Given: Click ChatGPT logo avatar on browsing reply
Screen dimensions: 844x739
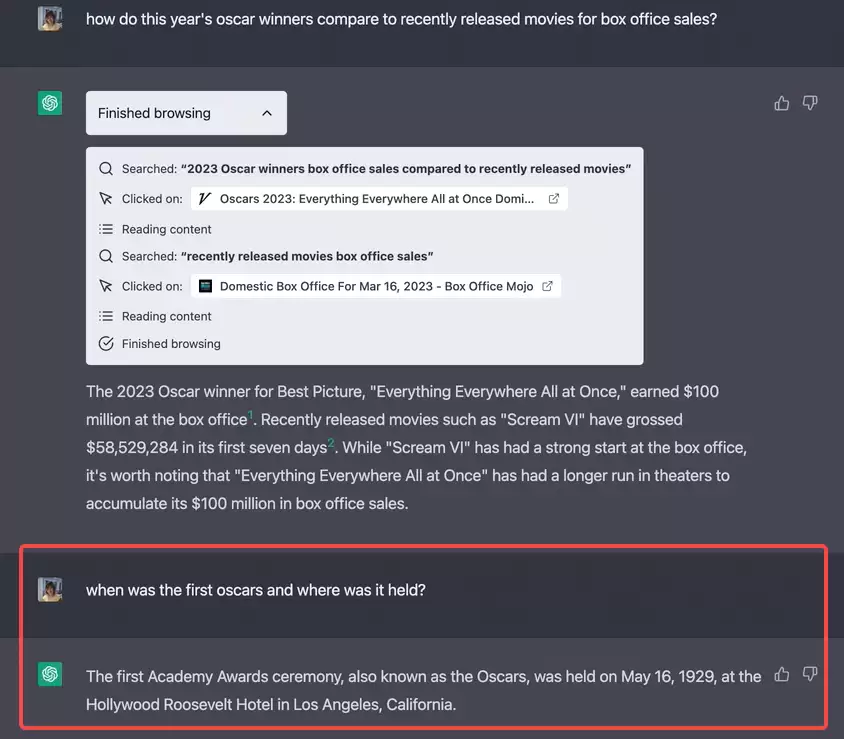Looking at the screenshot, I should coord(50,103).
